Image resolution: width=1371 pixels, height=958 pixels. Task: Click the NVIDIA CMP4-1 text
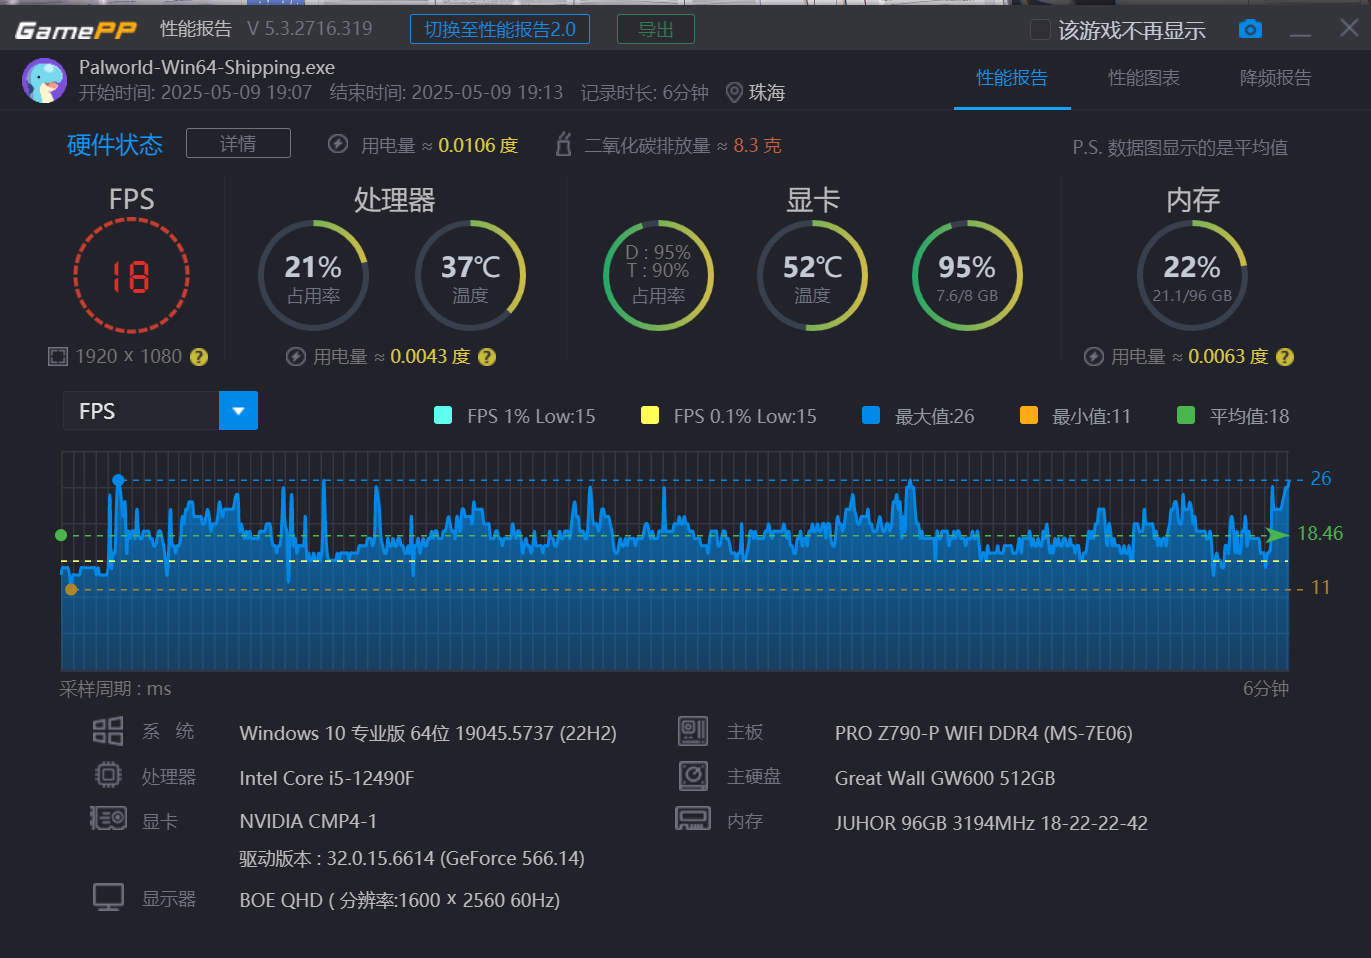coord(308,821)
